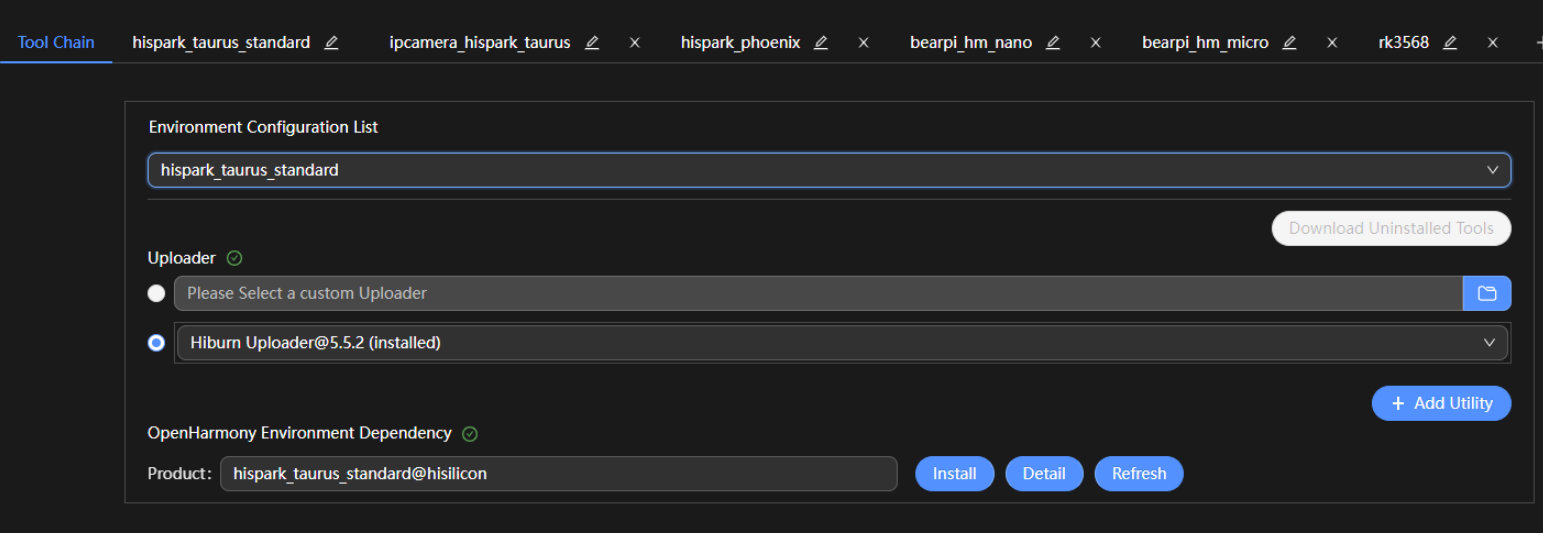Refresh the OpenHarmony environment dependency
The image size is (1543, 533).
coord(1139,474)
